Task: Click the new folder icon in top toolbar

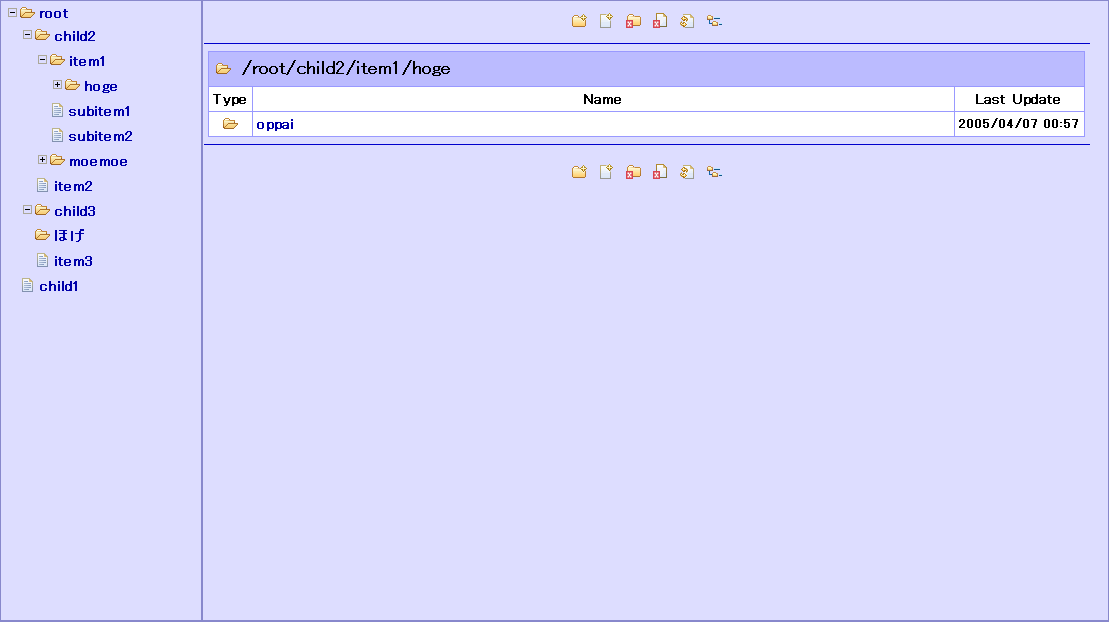Action: tap(579, 21)
